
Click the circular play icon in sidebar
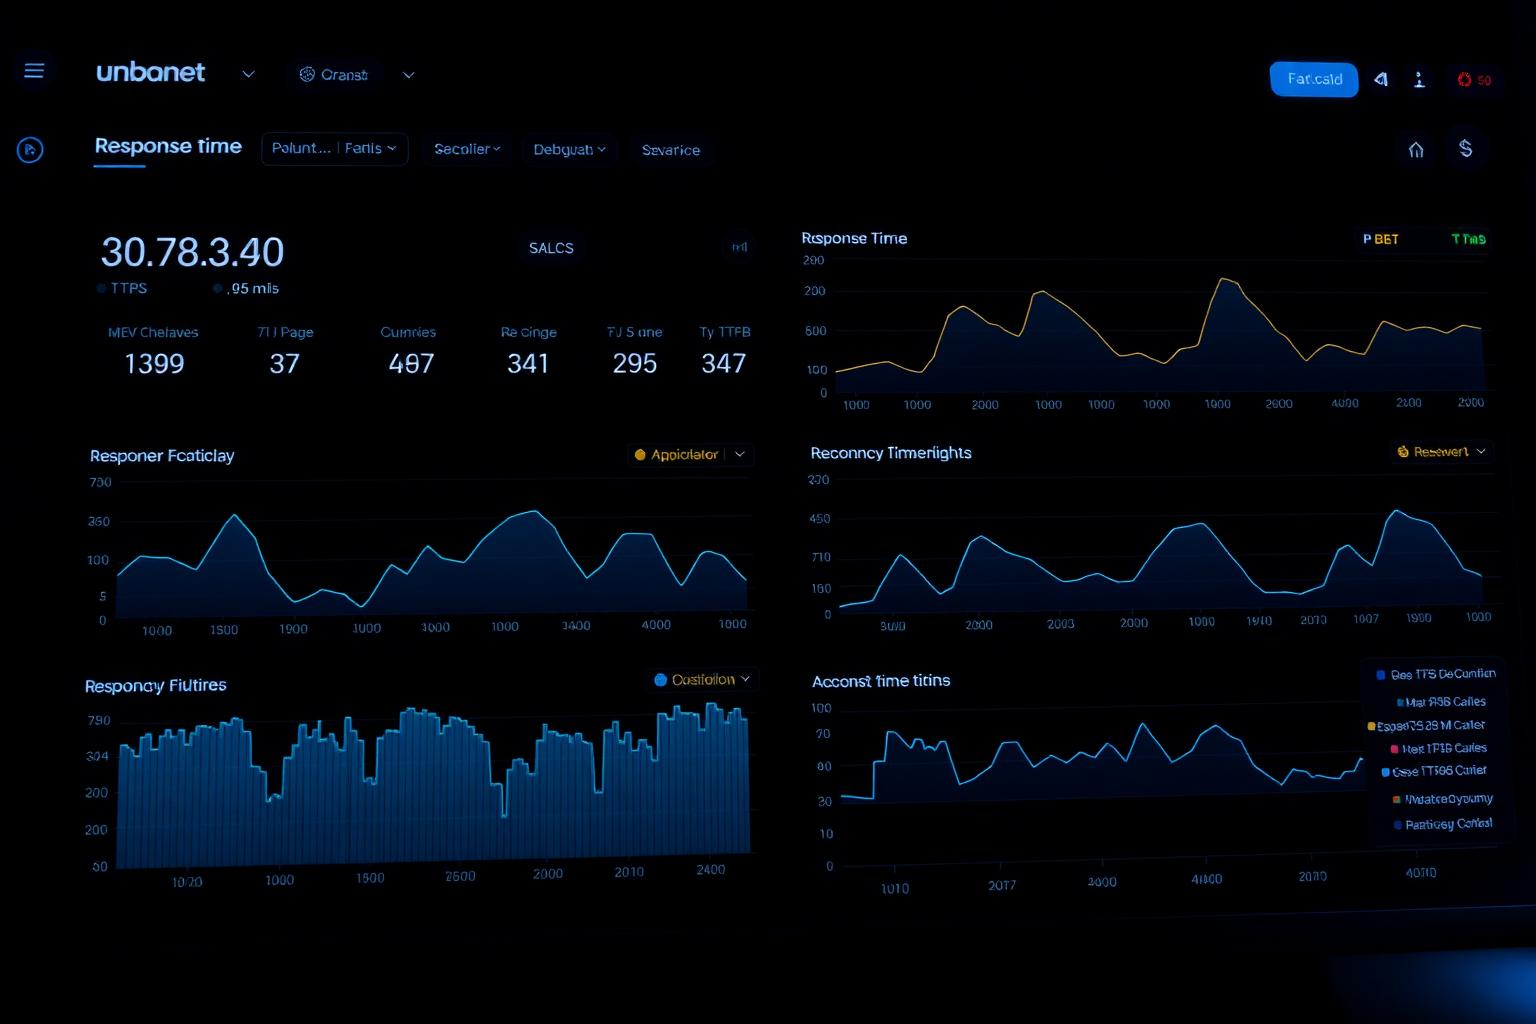point(30,150)
